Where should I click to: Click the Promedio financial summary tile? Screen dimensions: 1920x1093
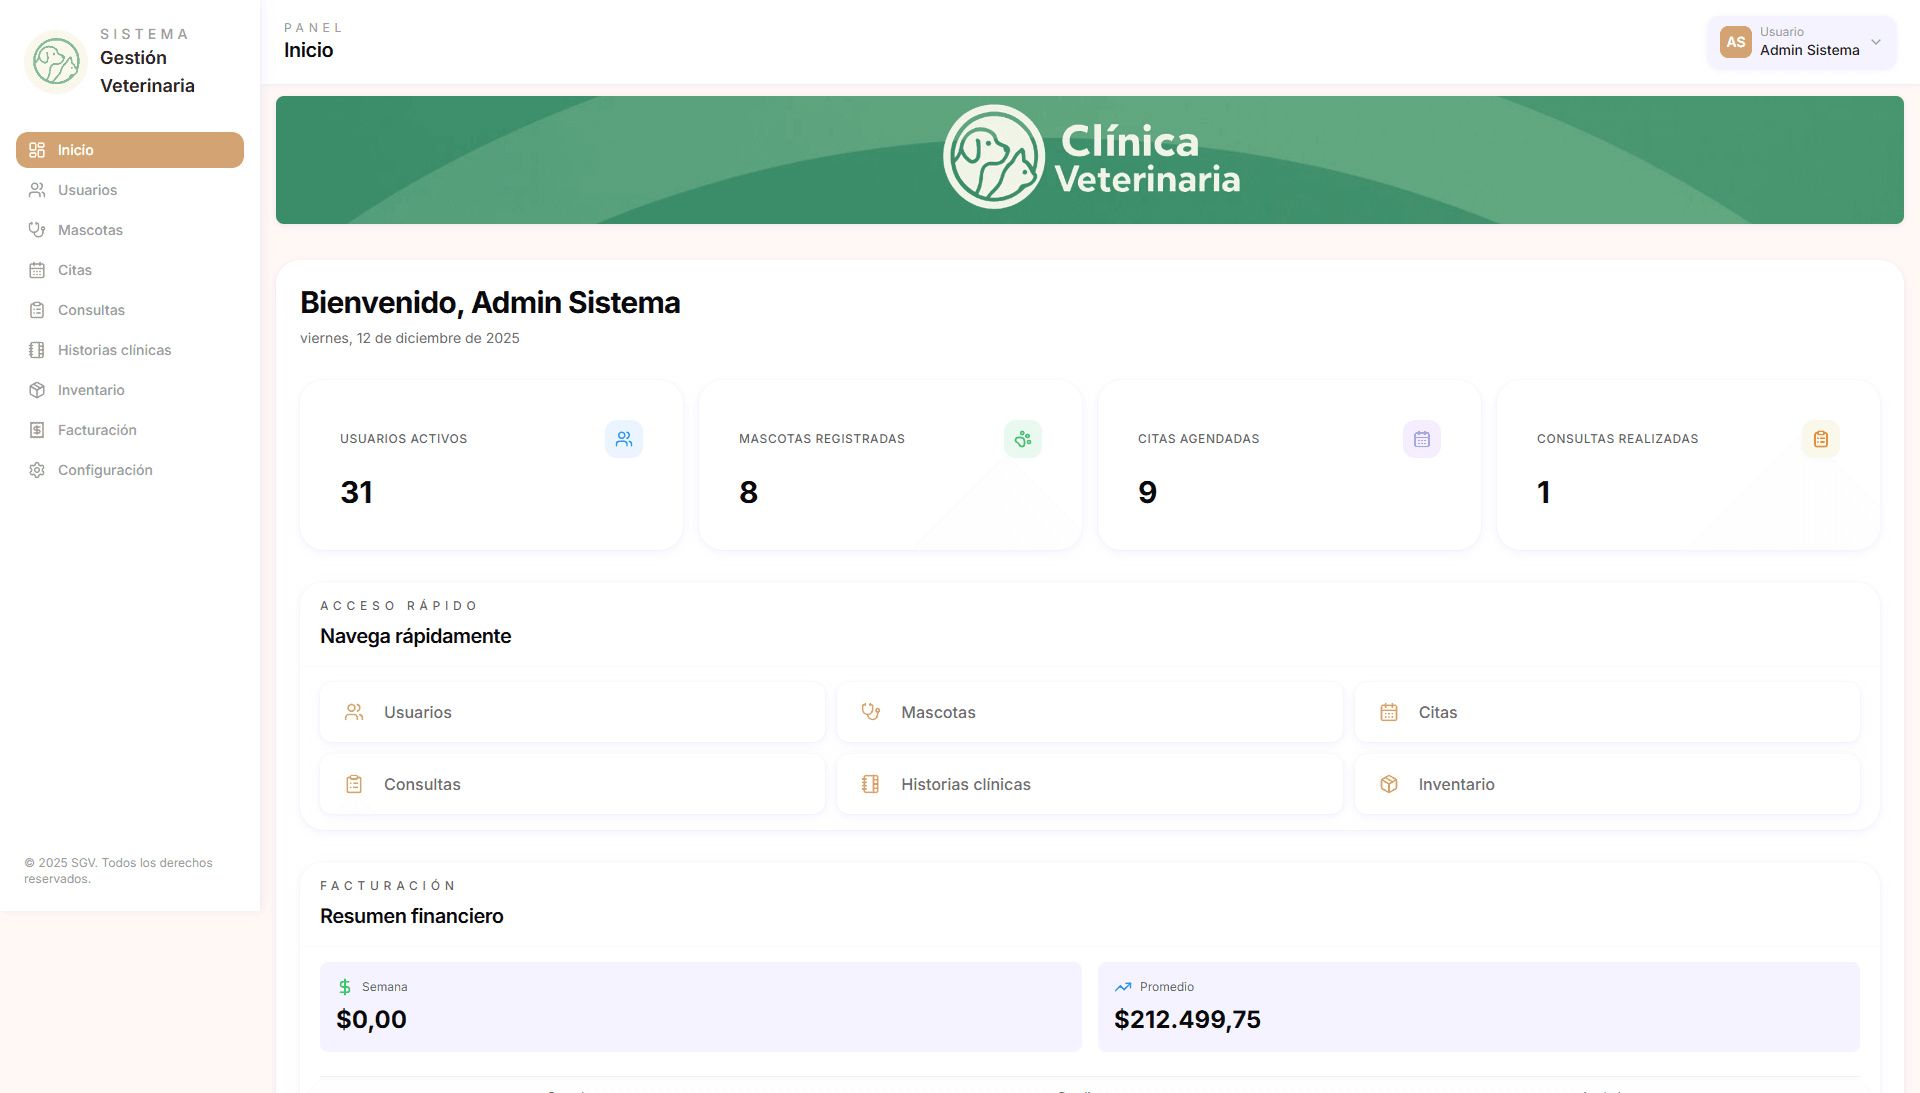(x=1478, y=1006)
